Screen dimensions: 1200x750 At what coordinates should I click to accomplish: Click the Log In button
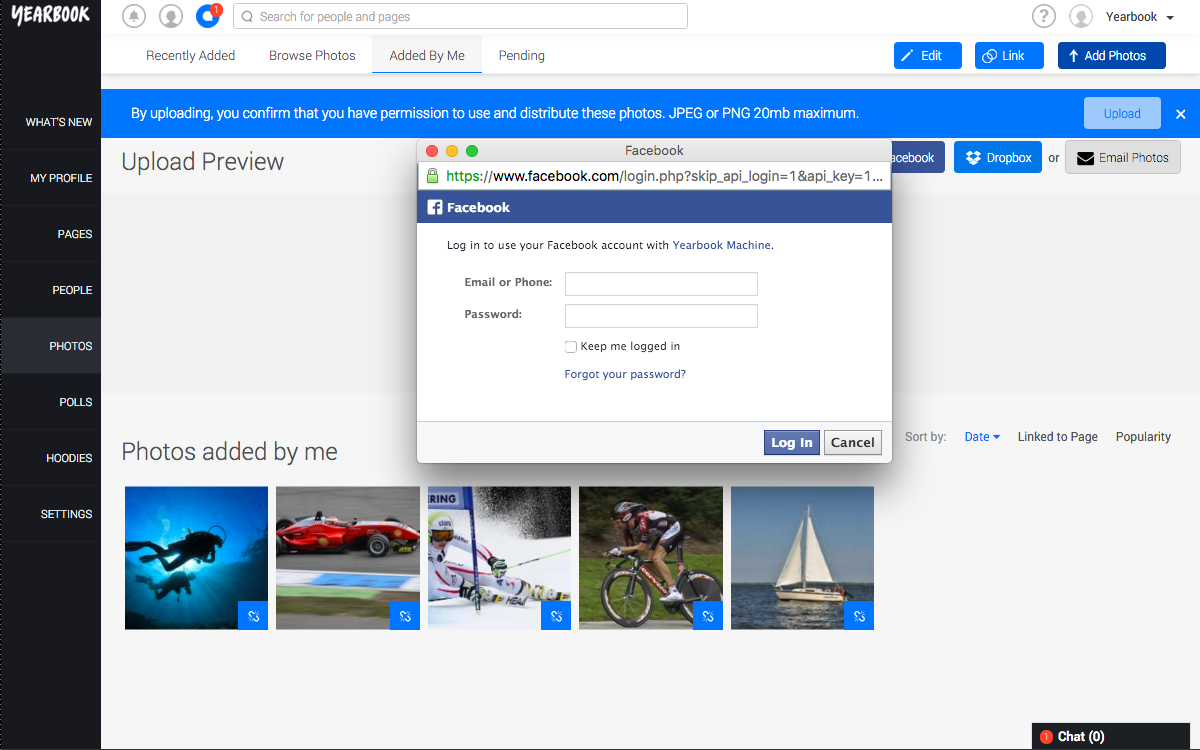point(791,443)
